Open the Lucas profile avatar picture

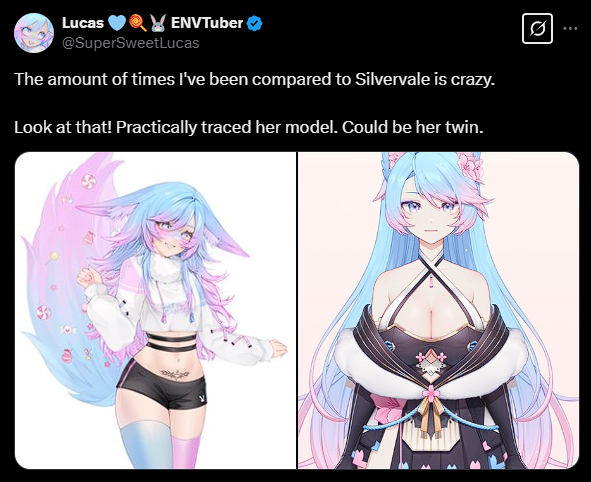pos(34,33)
